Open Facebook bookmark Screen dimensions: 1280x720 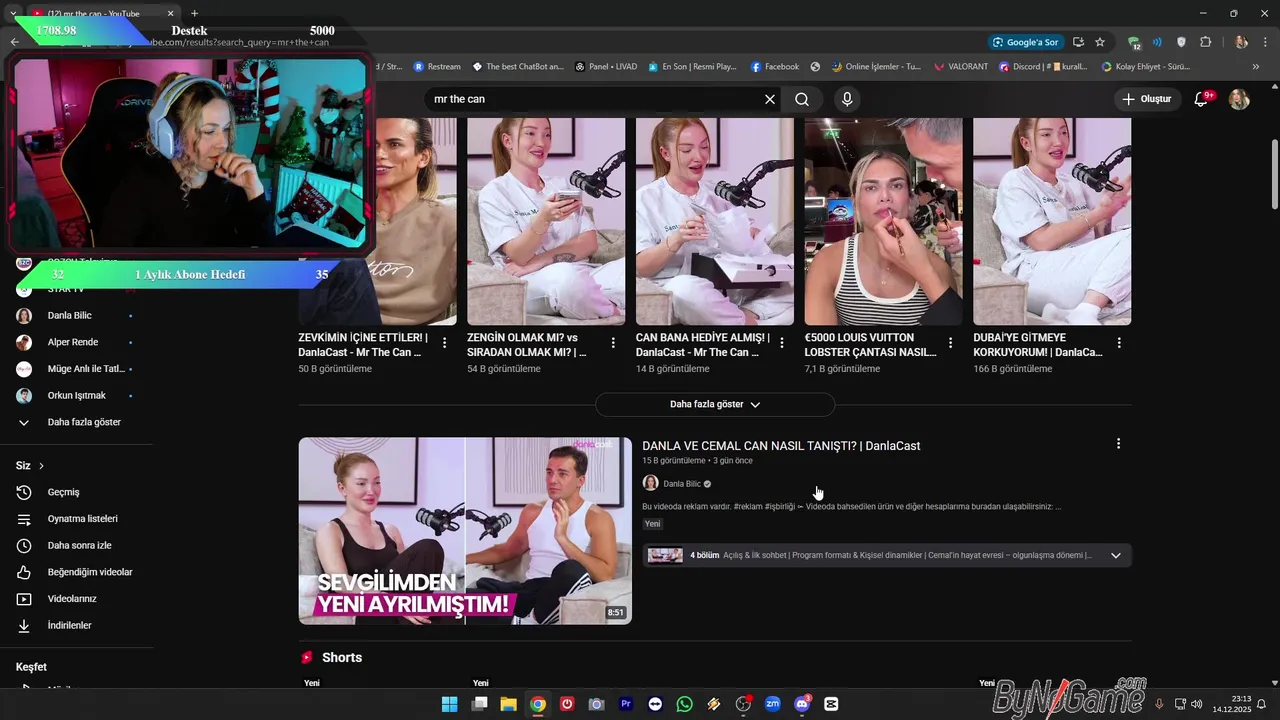coord(774,67)
